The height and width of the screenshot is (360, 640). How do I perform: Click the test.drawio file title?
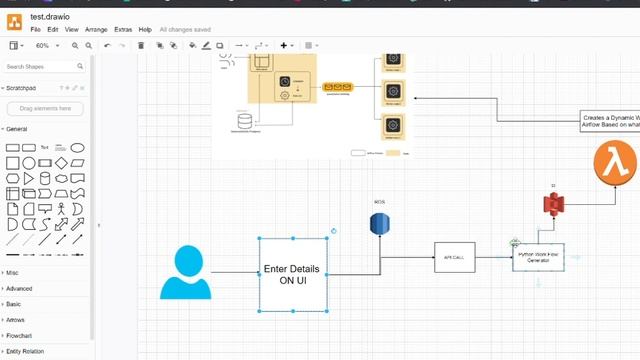(50, 17)
